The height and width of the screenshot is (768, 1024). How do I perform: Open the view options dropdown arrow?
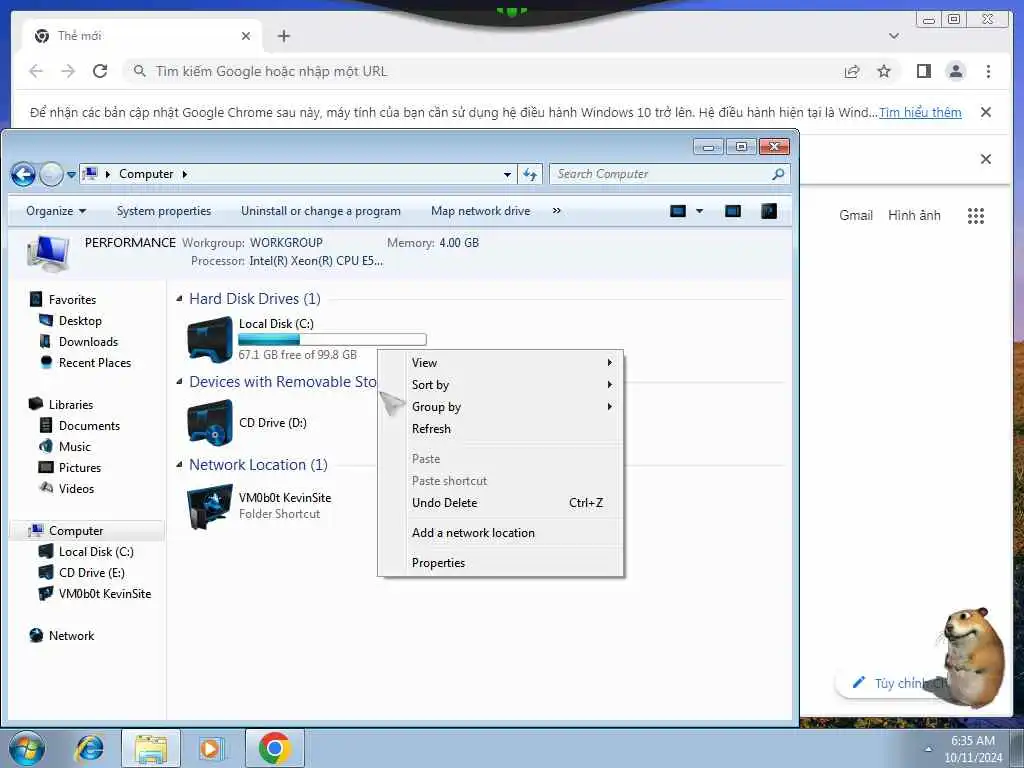coord(699,211)
